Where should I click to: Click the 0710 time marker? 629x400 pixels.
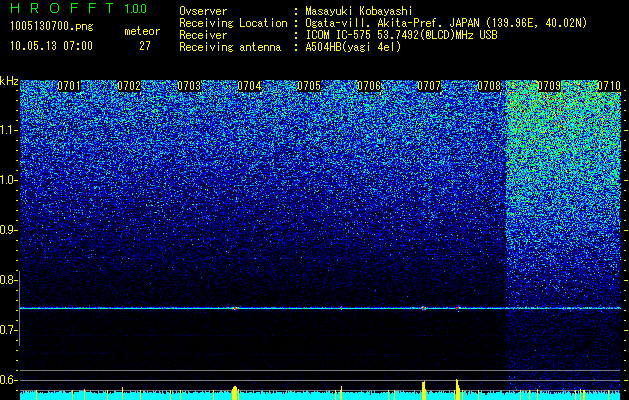609,86
